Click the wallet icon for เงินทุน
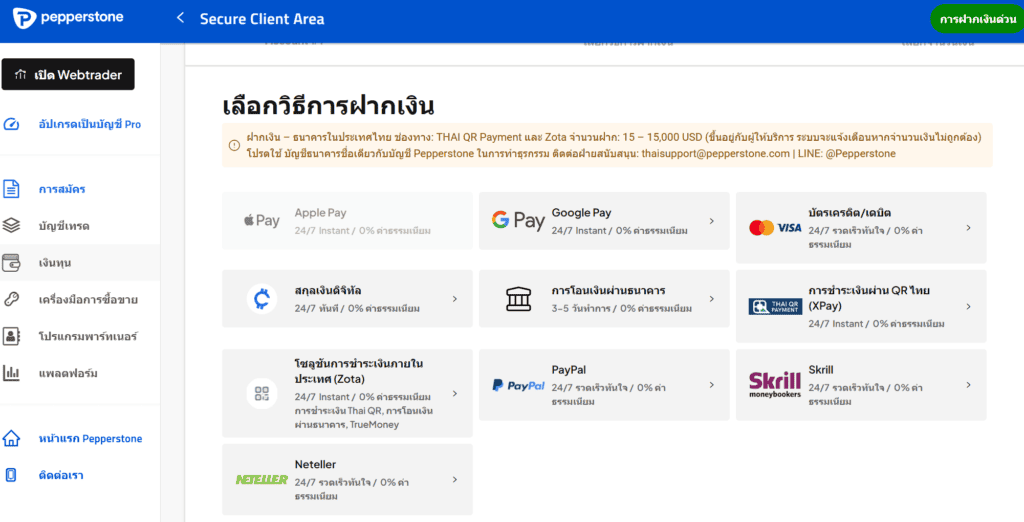 click(x=11, y=263)
